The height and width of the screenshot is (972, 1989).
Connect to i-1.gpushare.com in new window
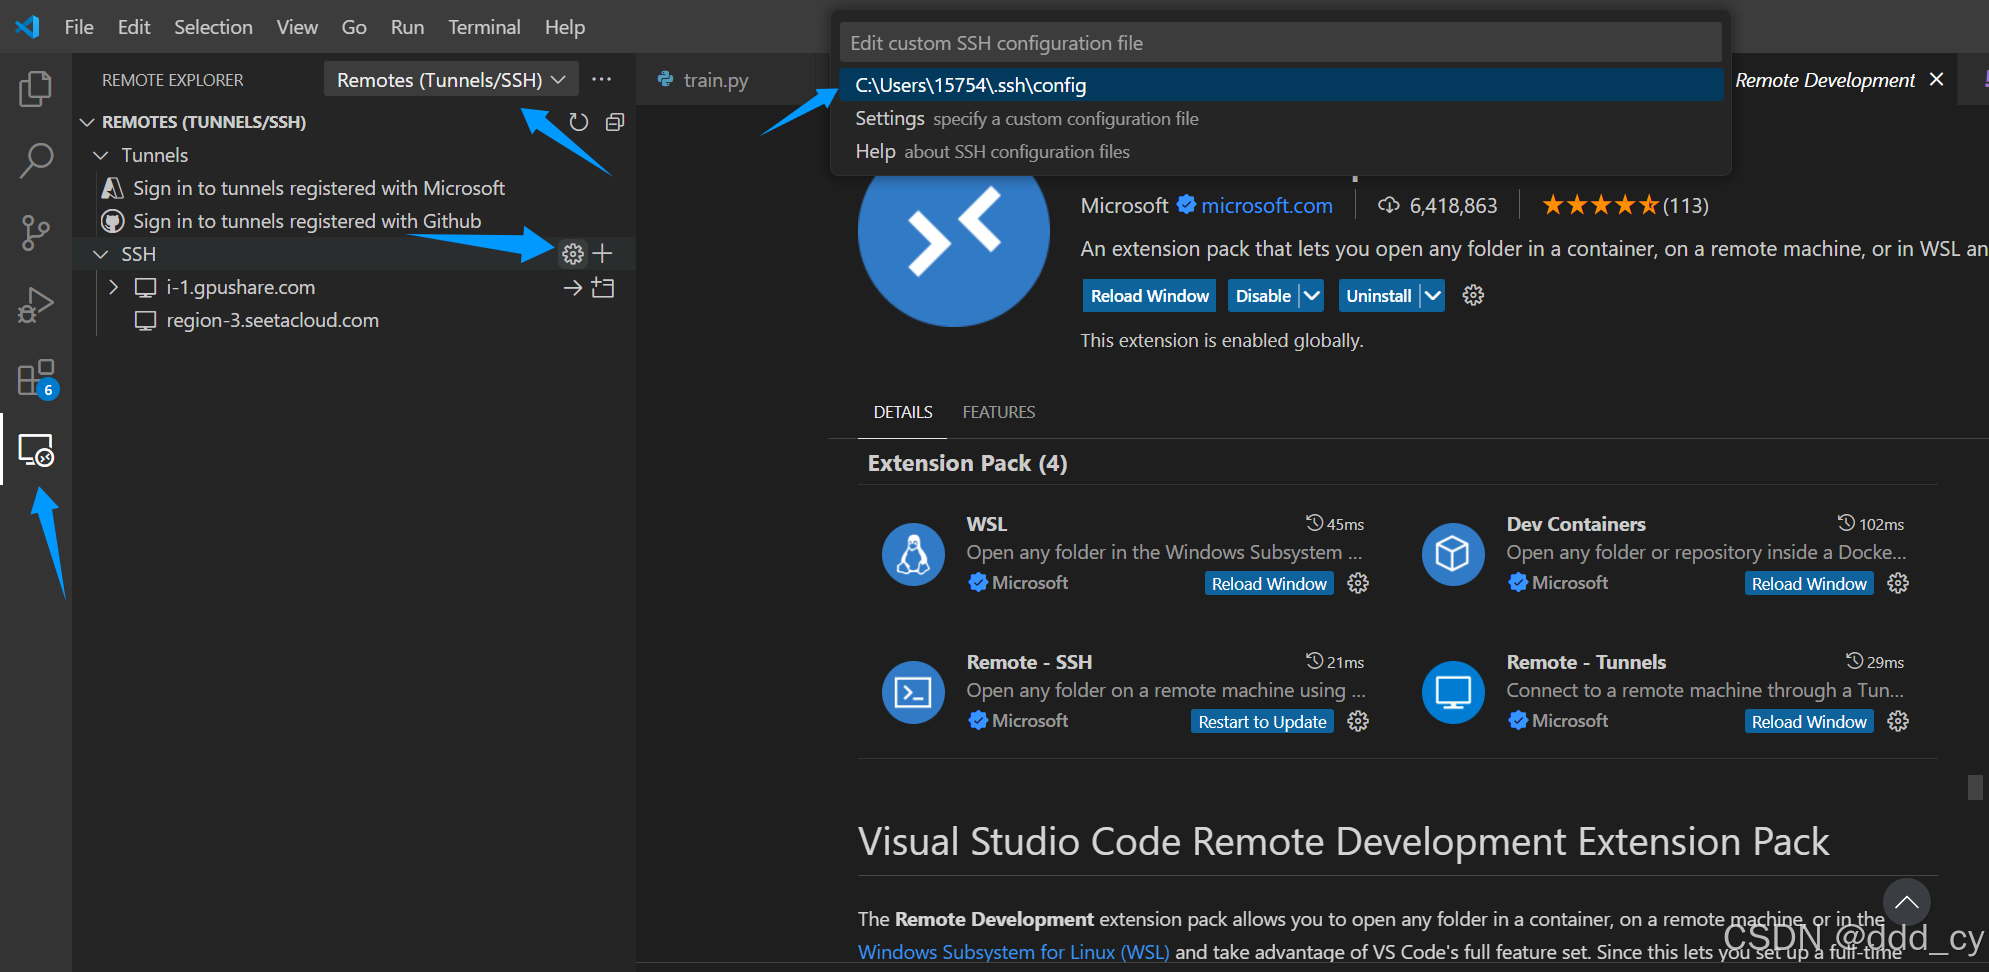pyautogui.click(x=603, y=288)
